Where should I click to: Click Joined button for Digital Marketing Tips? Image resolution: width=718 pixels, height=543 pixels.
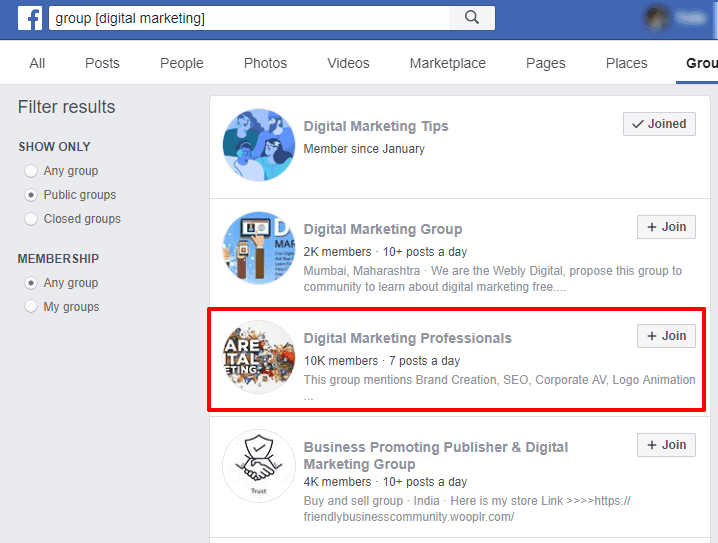(x=659, y=124)
